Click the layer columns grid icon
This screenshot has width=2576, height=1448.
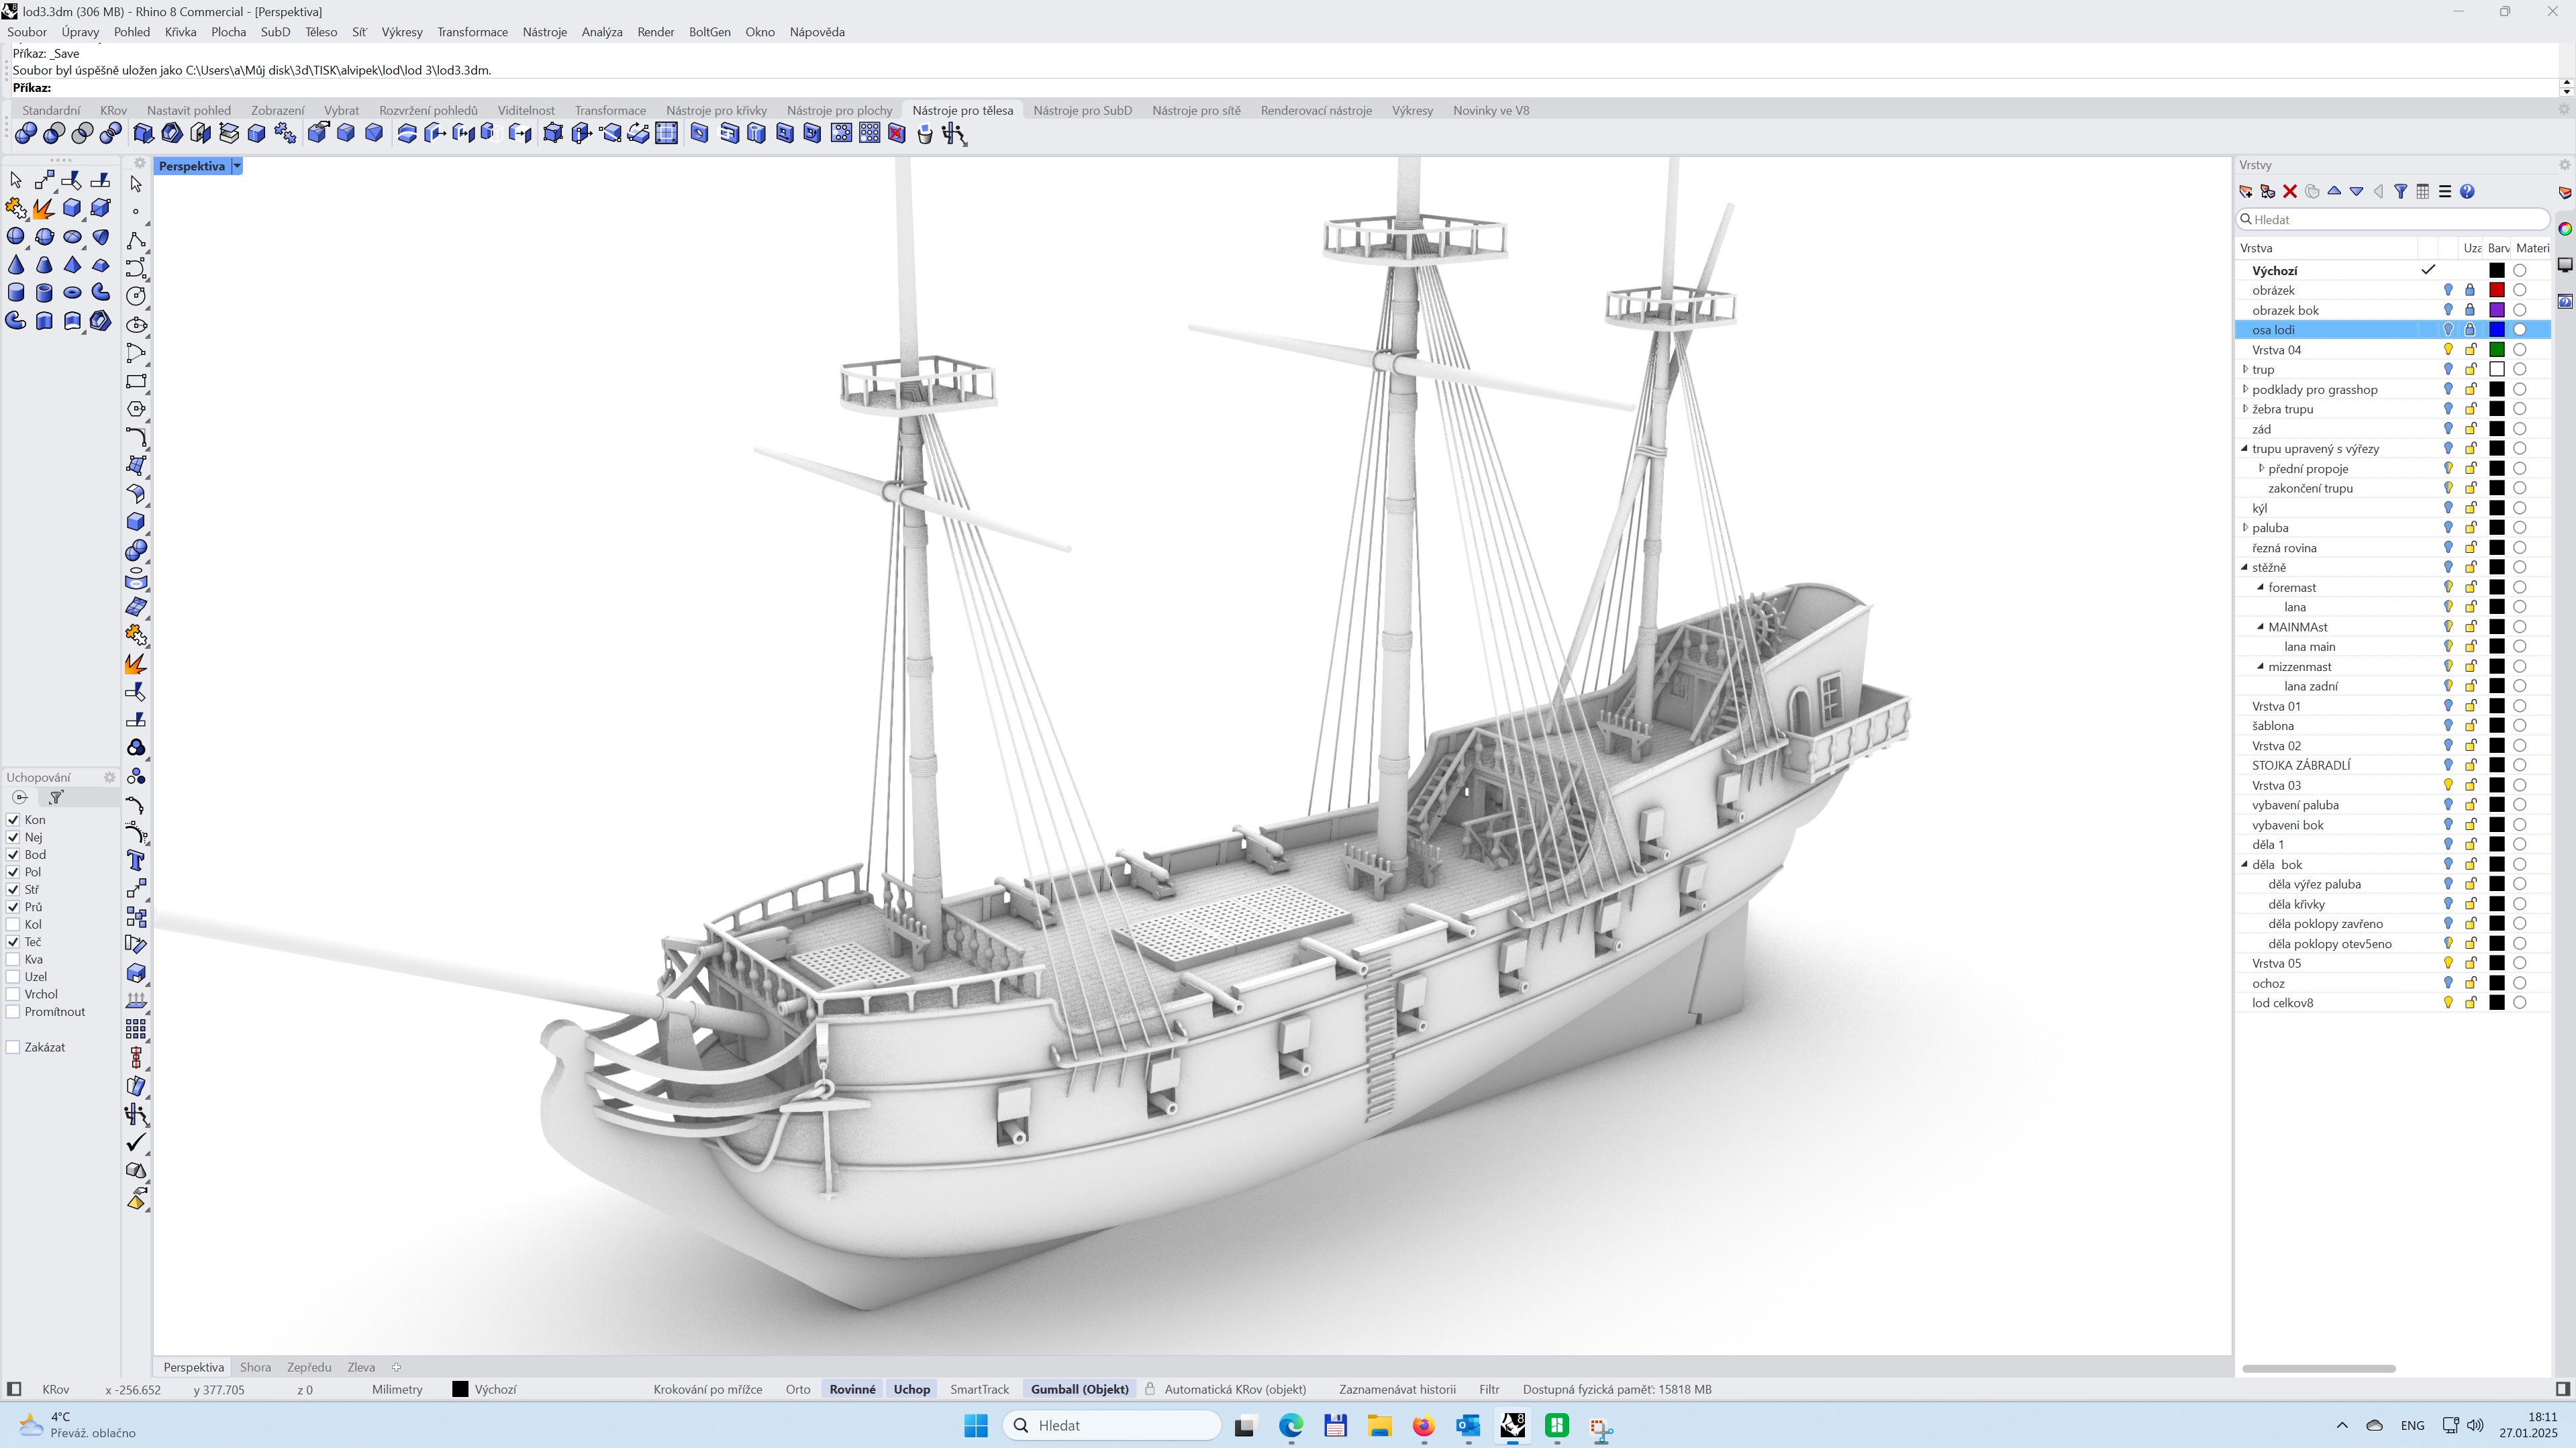(x=2422, y=192)
